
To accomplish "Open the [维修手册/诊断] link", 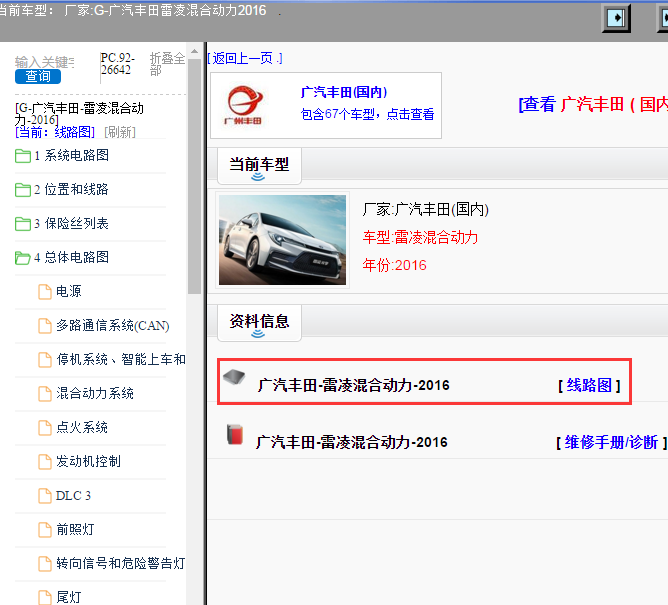I will pyautogui.click(x=611, y=443).
